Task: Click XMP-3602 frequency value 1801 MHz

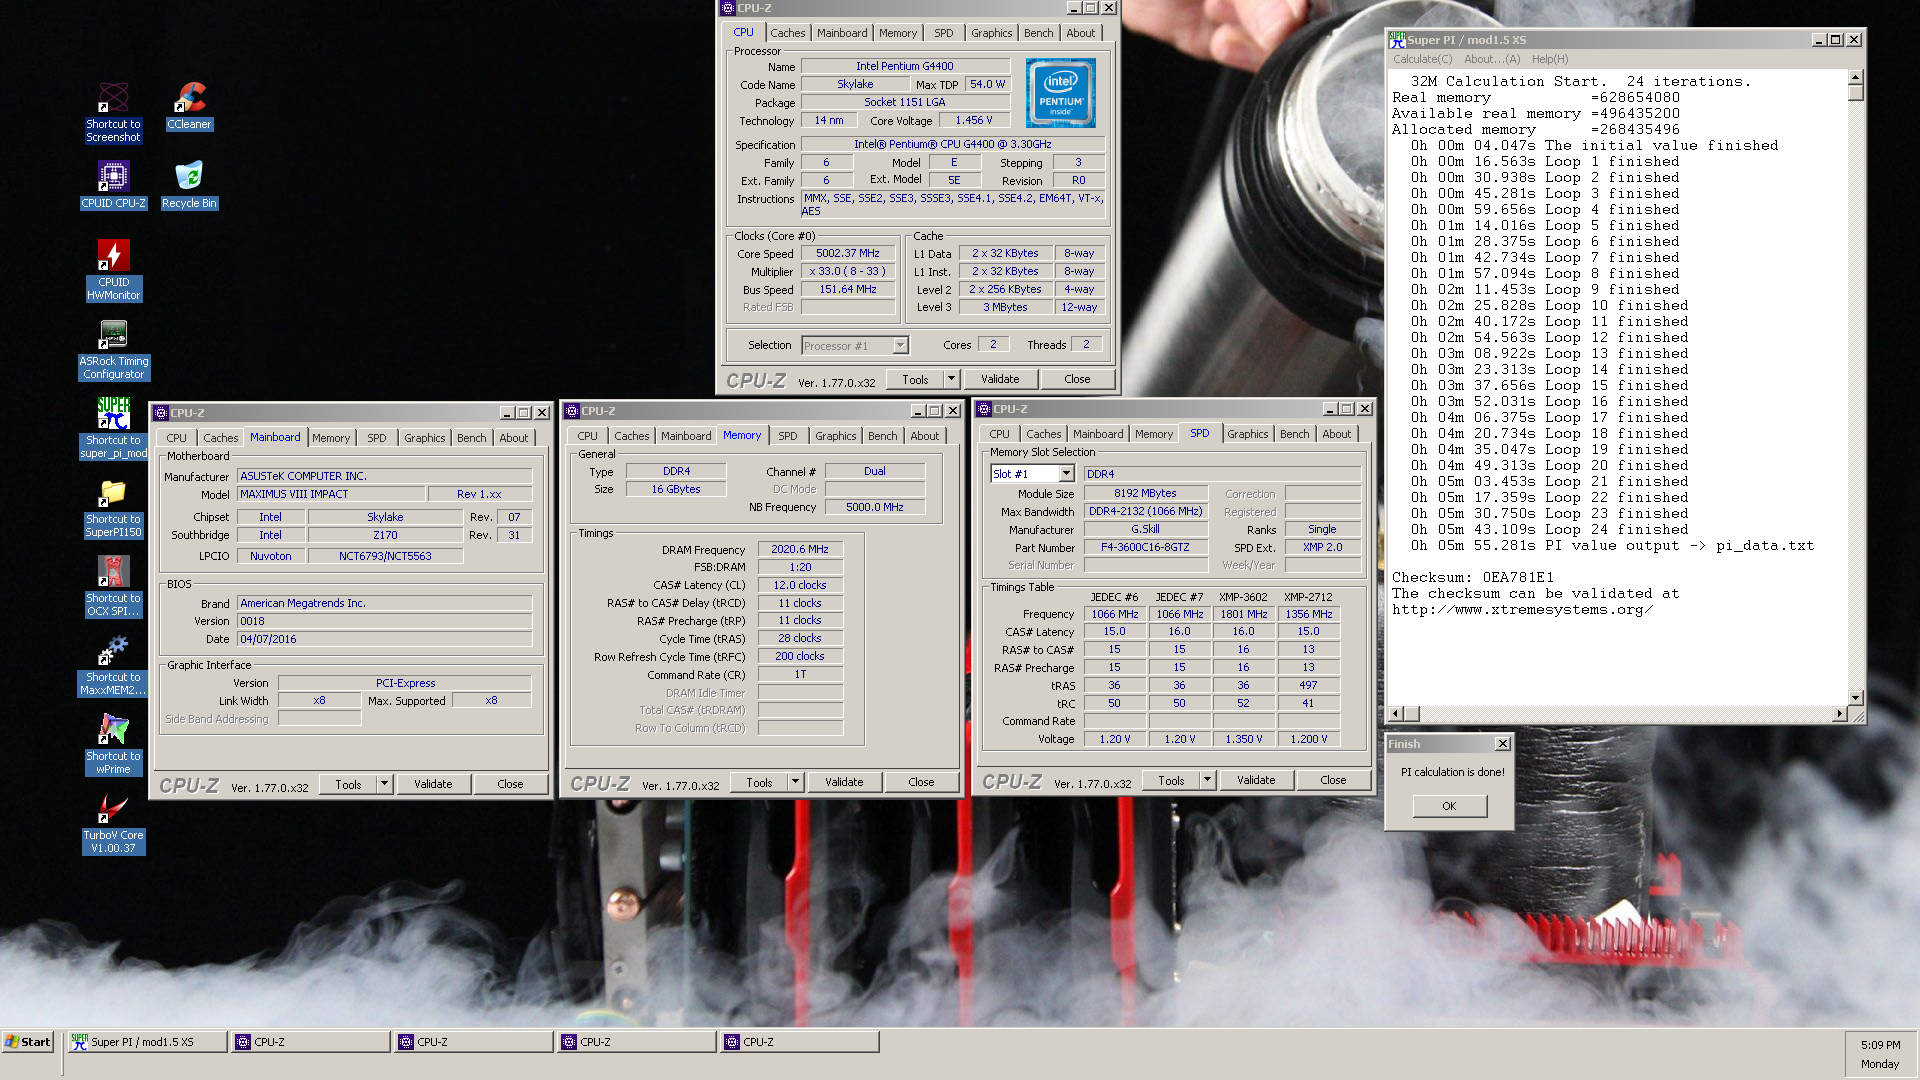Action: coord(1243,614)
